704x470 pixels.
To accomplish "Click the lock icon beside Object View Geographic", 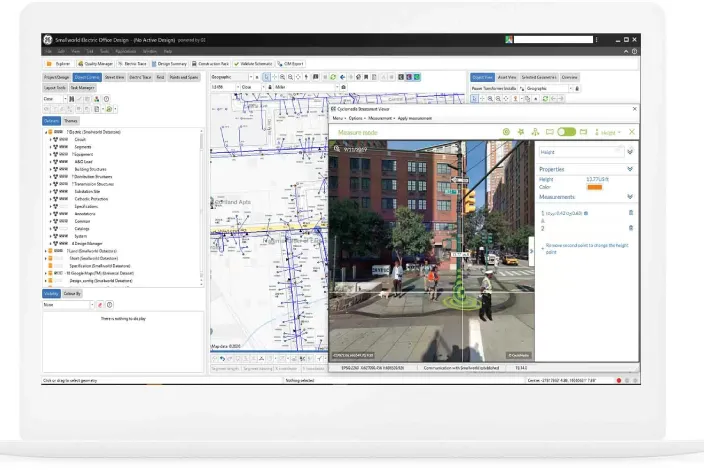I will pos(577,88).
